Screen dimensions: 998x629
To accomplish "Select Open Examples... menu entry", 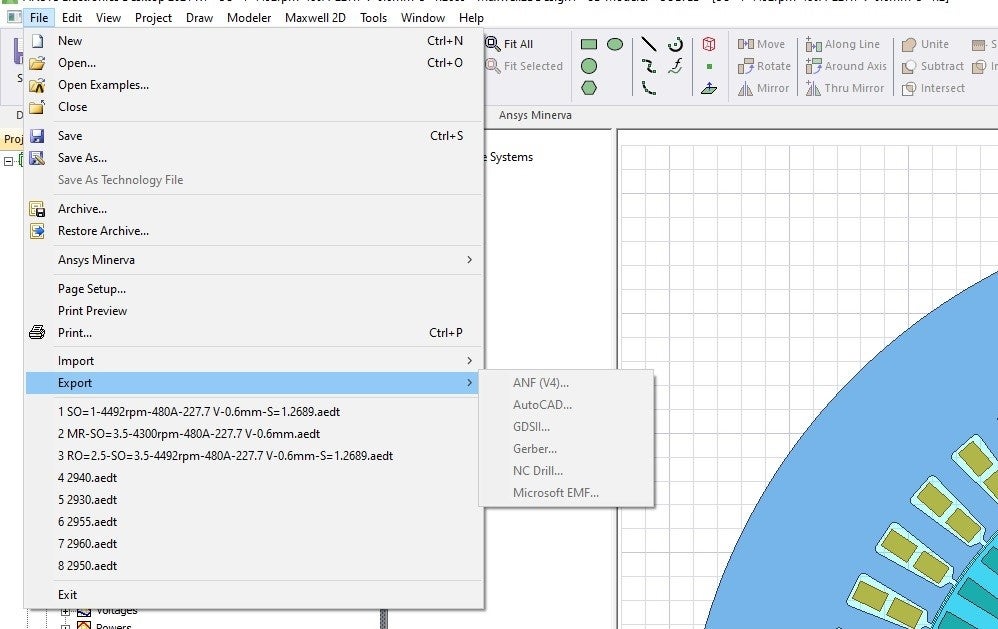I will pyautogui.click(x=103, y=85).
